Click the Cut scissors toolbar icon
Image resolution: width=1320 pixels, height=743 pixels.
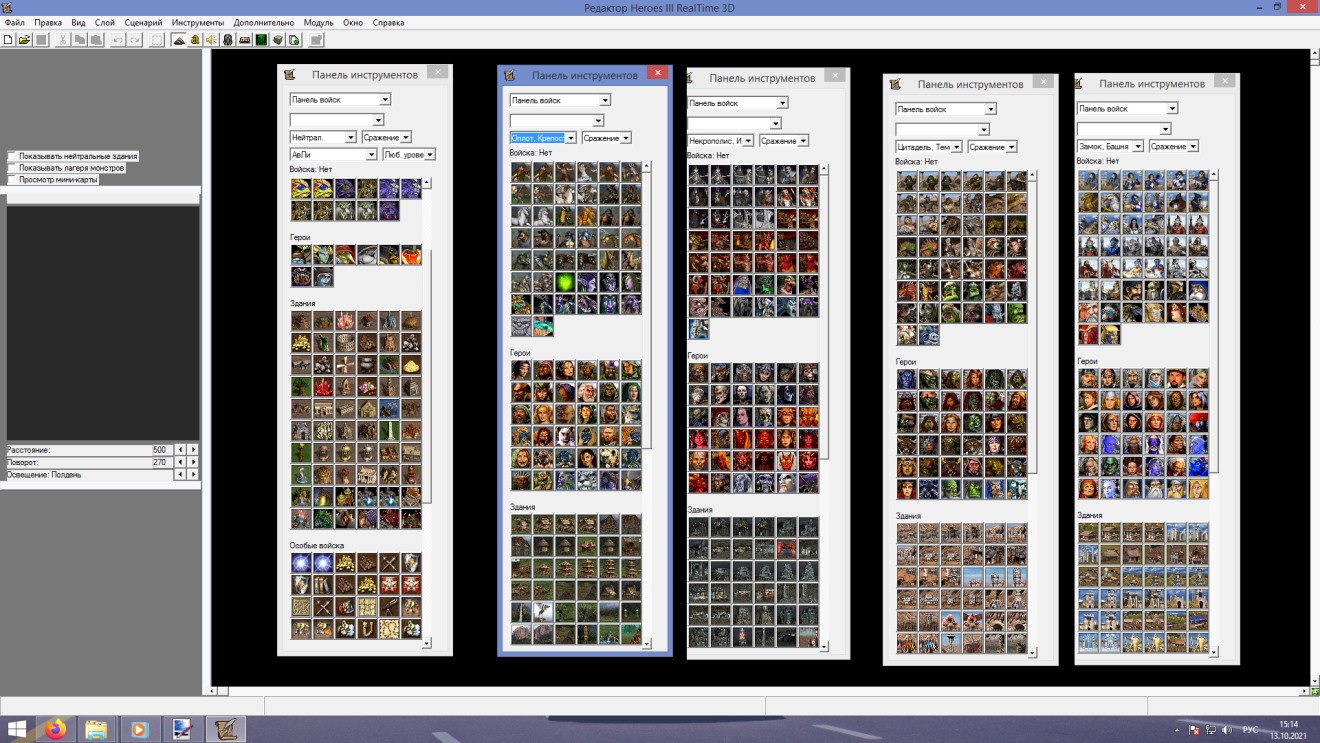[x=62, y=40]
